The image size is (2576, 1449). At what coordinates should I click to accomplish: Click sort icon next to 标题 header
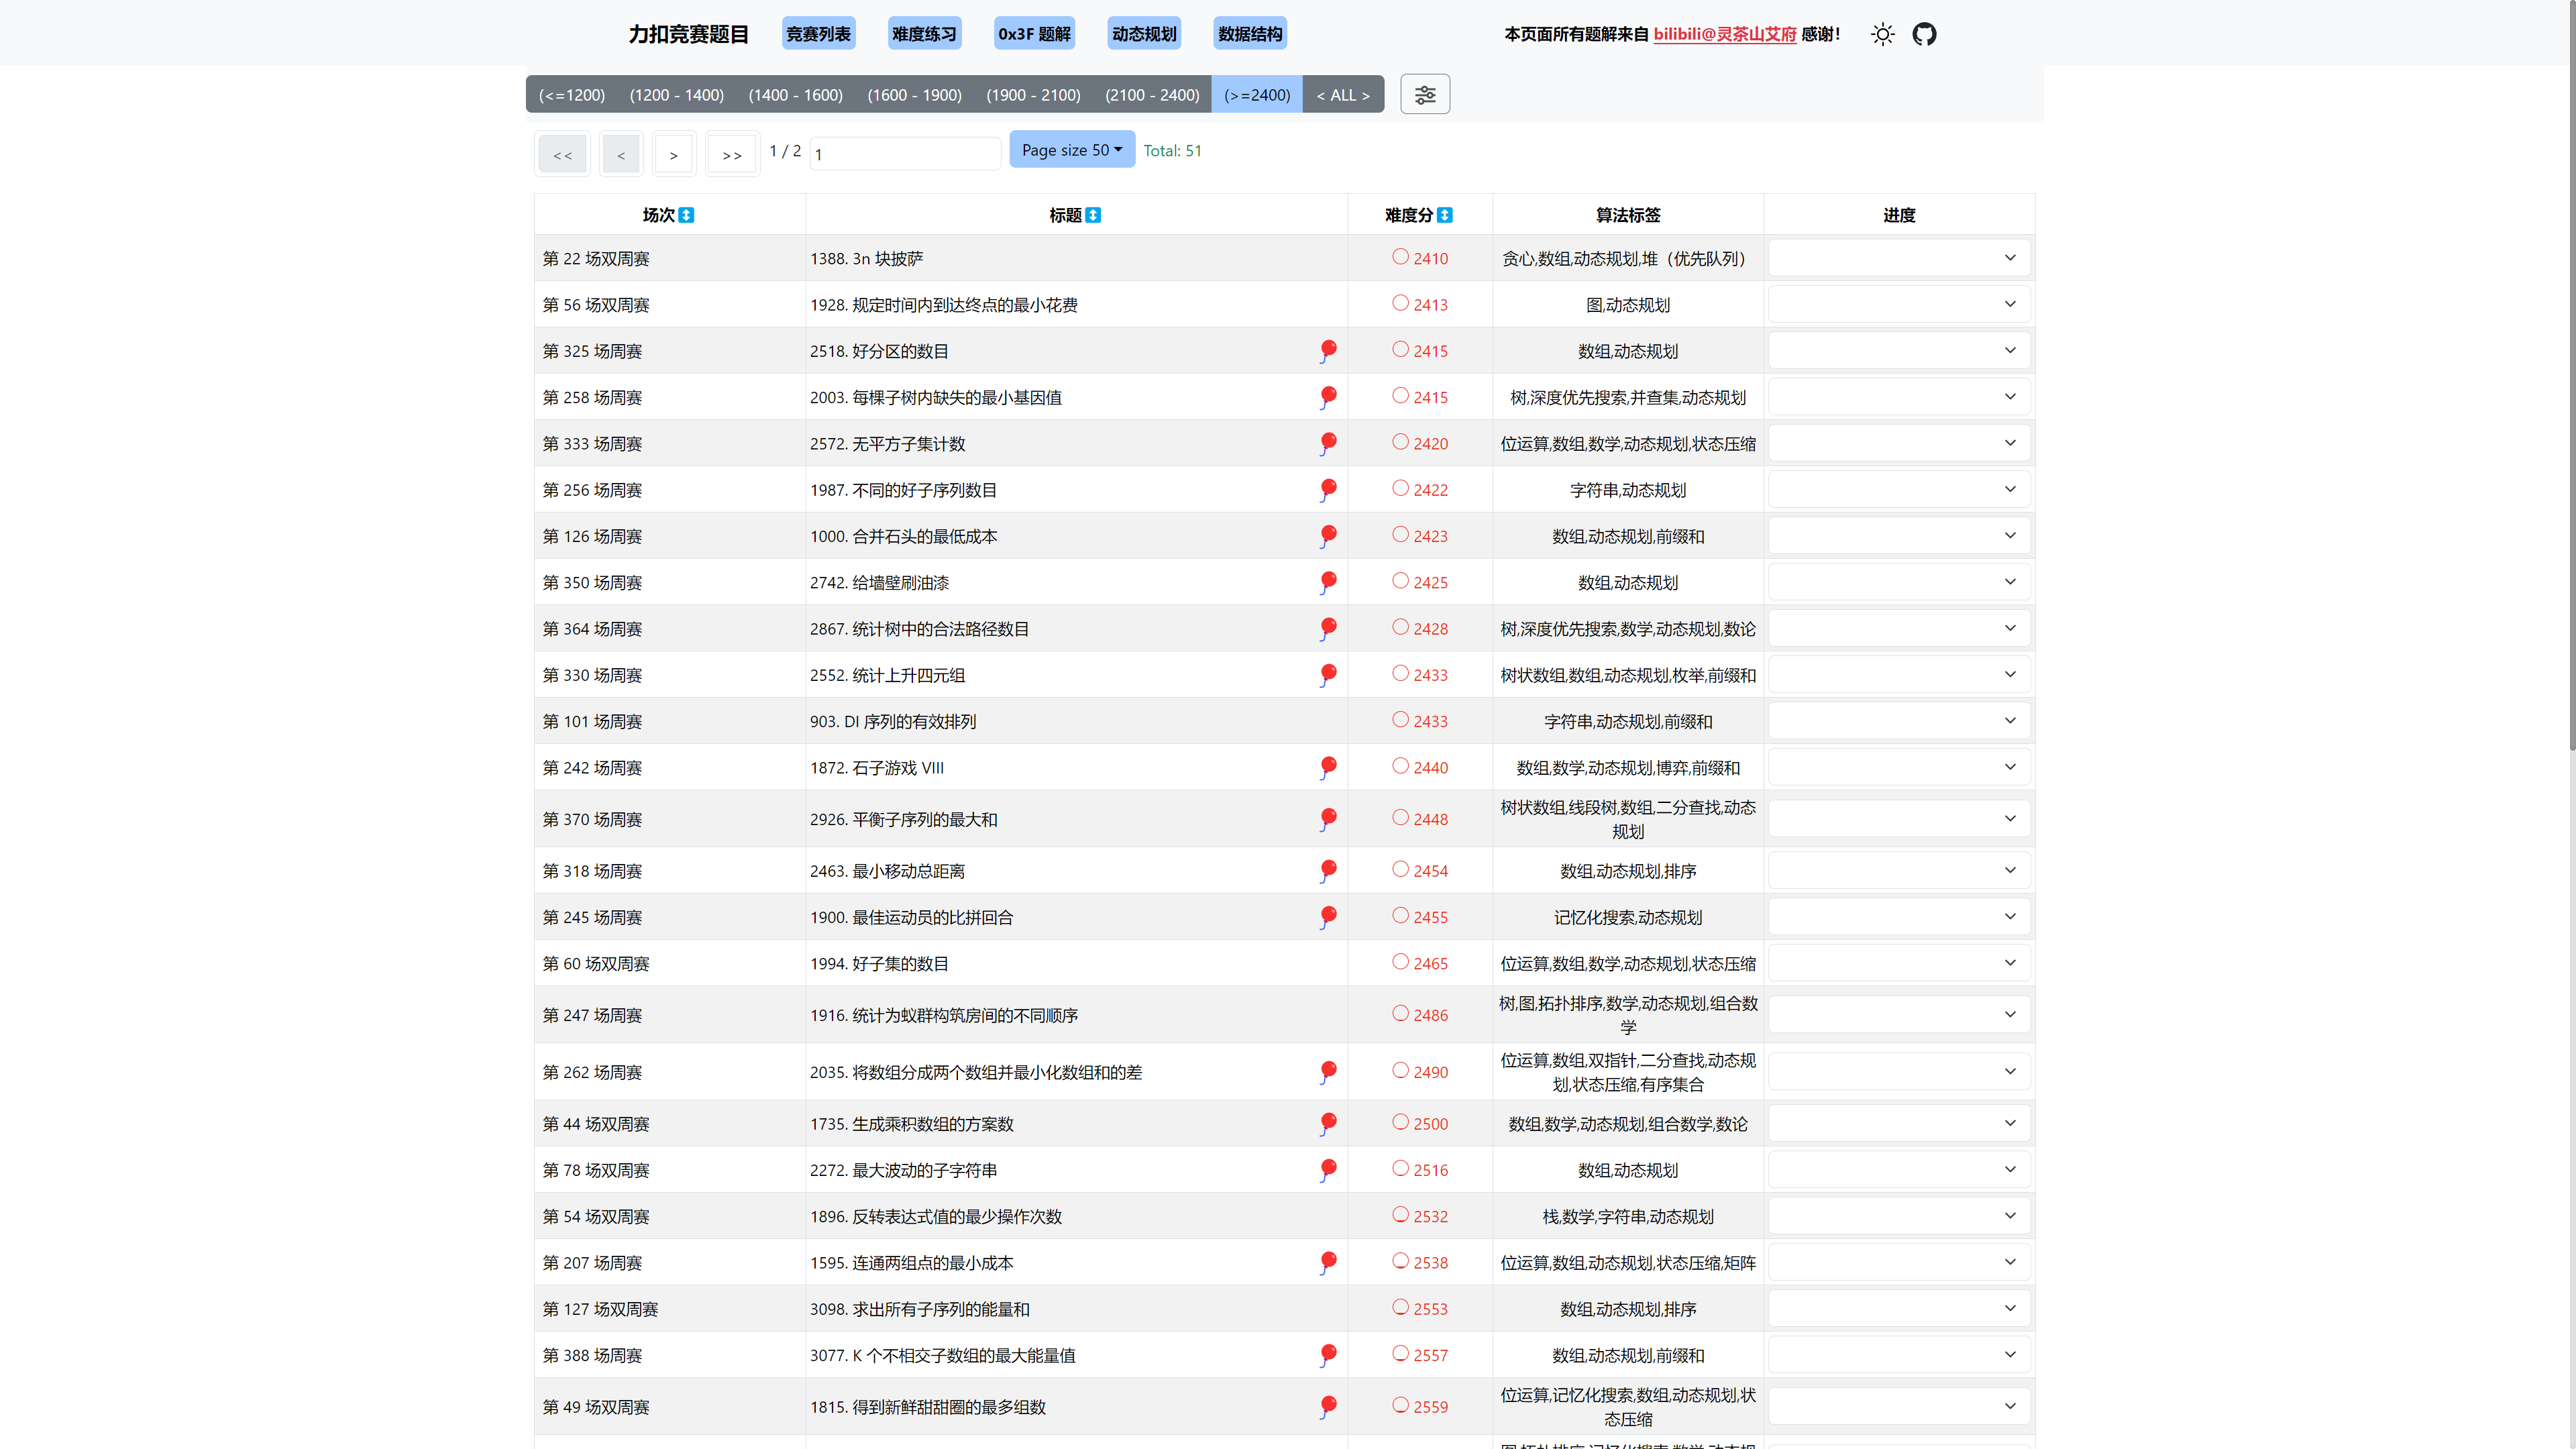1093,215
